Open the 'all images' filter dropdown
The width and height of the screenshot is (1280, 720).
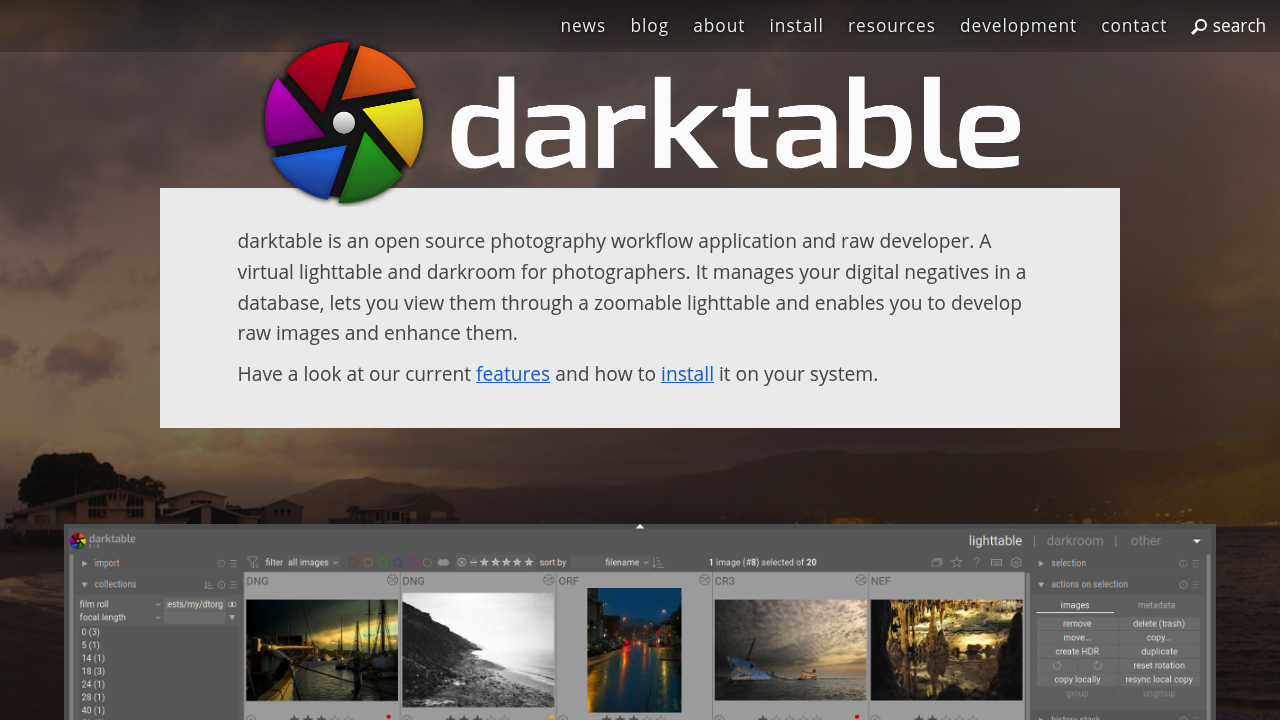313,563
